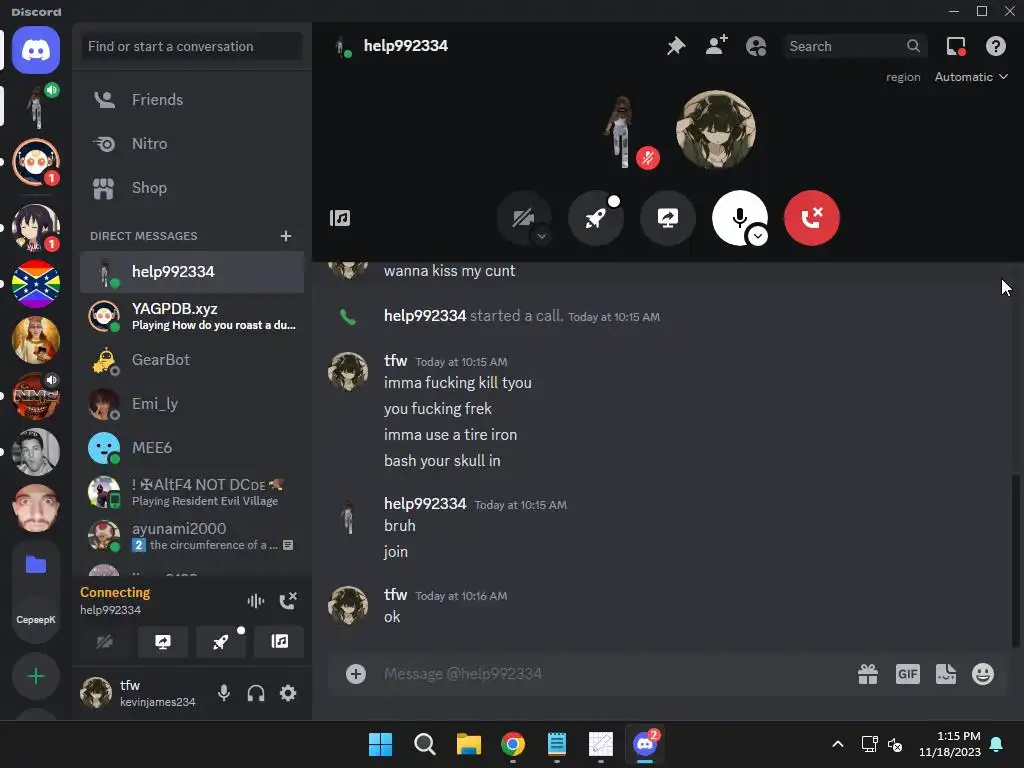Screen dimensions: 1024x768
Task: Open the inbox icon in header
Action: click(x=956, y=46)
